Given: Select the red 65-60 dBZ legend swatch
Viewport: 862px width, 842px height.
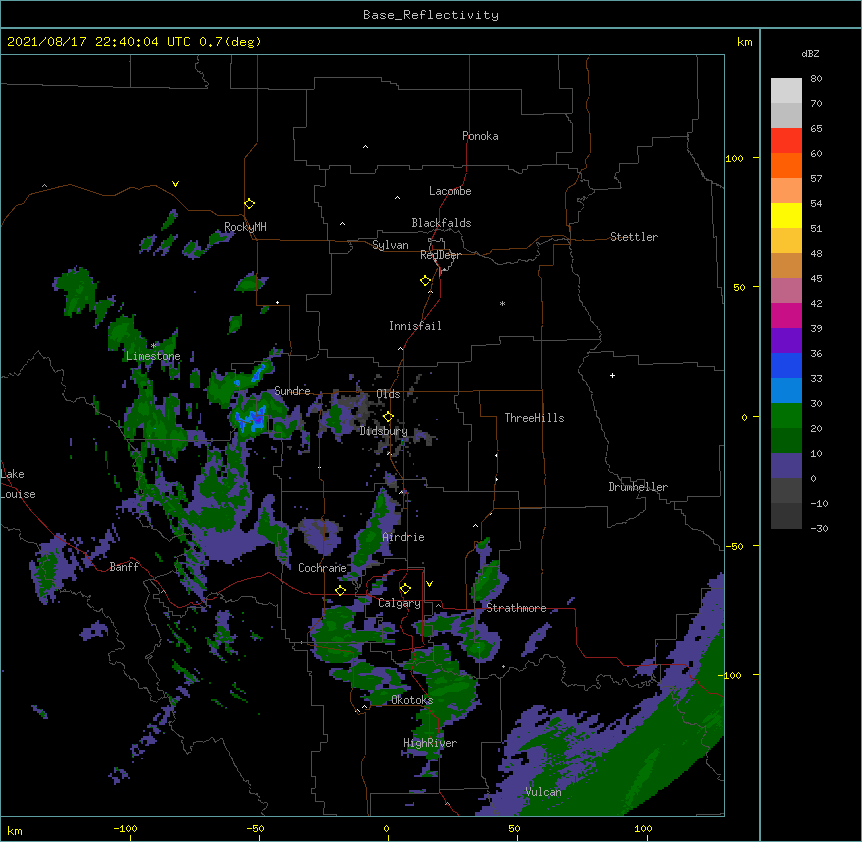Looking at the screenshot, I should (x=786, y=141).
